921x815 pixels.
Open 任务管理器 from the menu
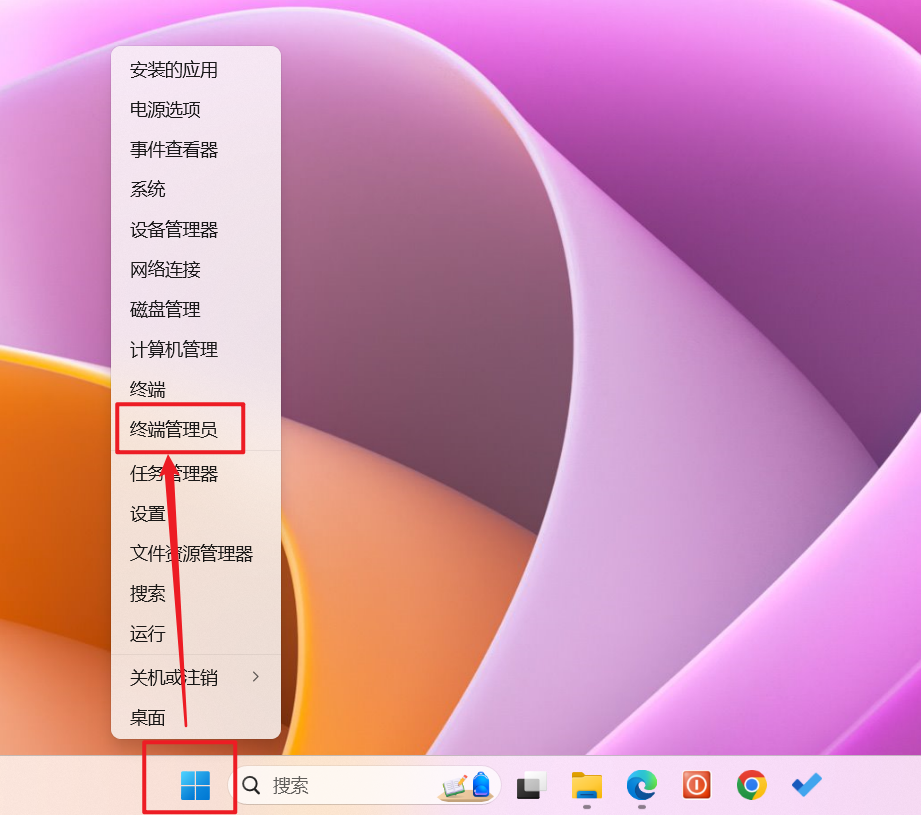(x=196, y=473)
